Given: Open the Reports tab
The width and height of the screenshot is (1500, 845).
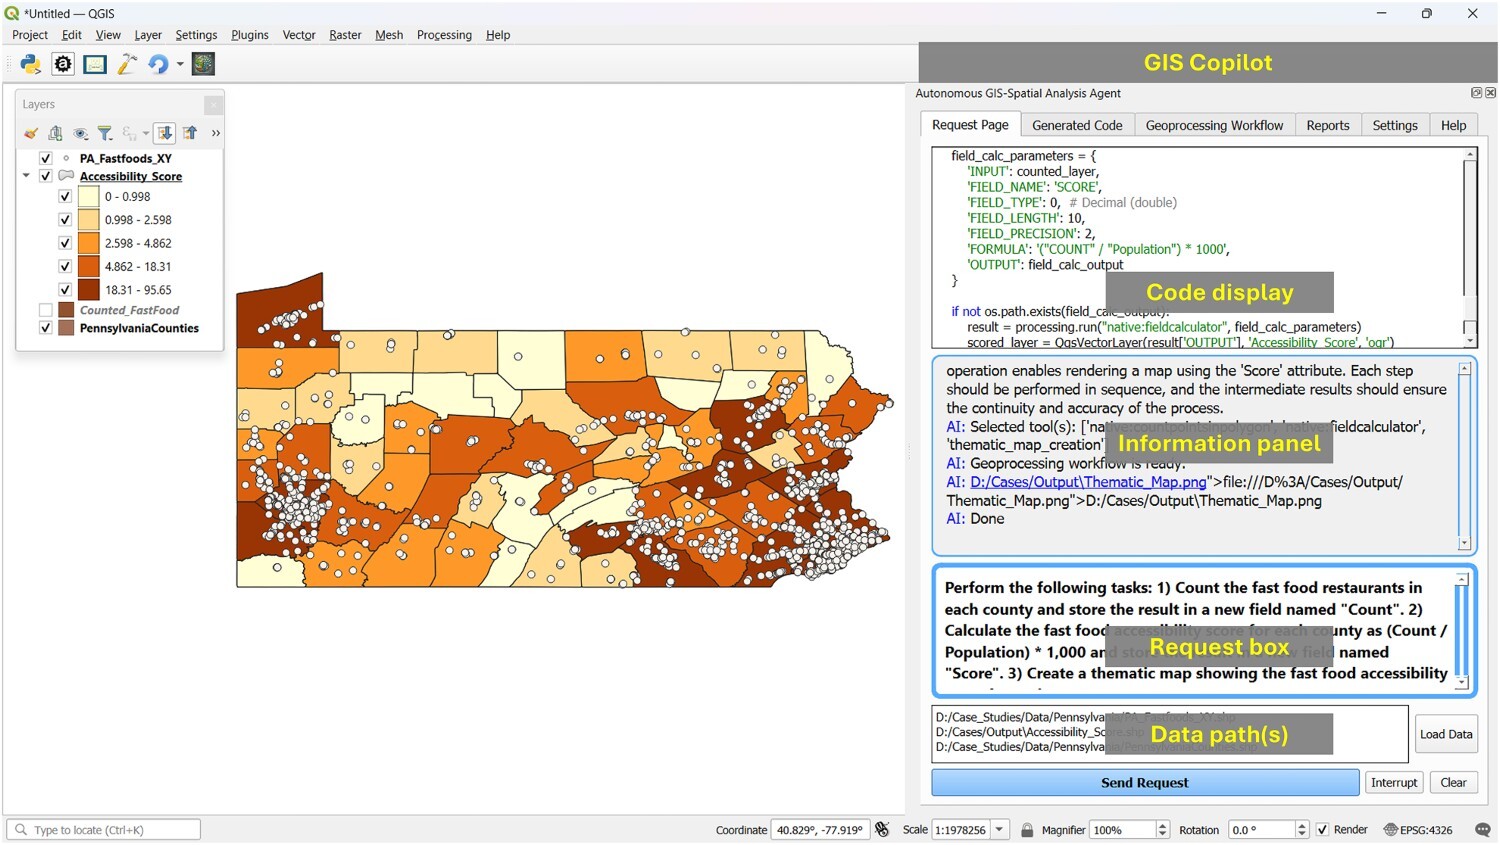Looking at the screenshot, I should click(x=1328, y=125).
